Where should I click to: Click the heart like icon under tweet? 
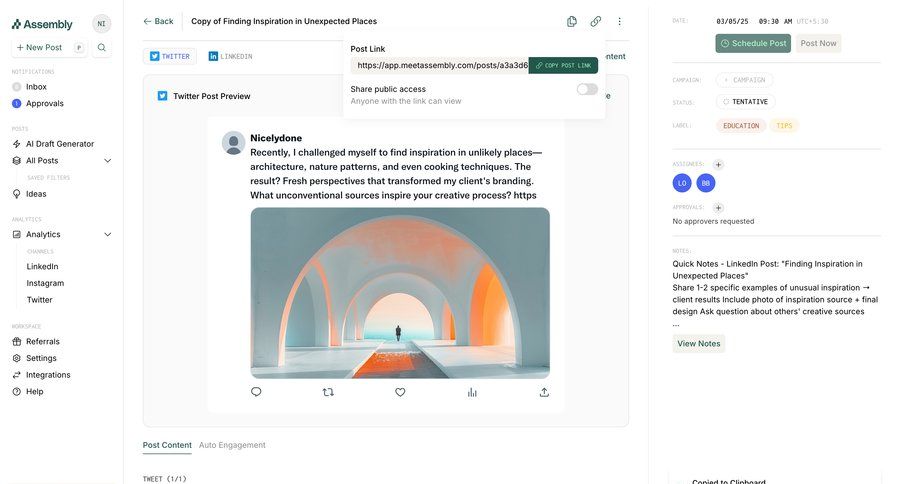click(400, 392)
